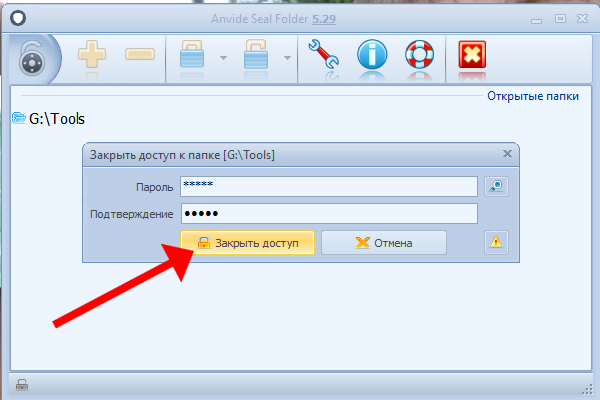
Task: Click the red X exit icon in toolbar
Action: coord(471,56)
